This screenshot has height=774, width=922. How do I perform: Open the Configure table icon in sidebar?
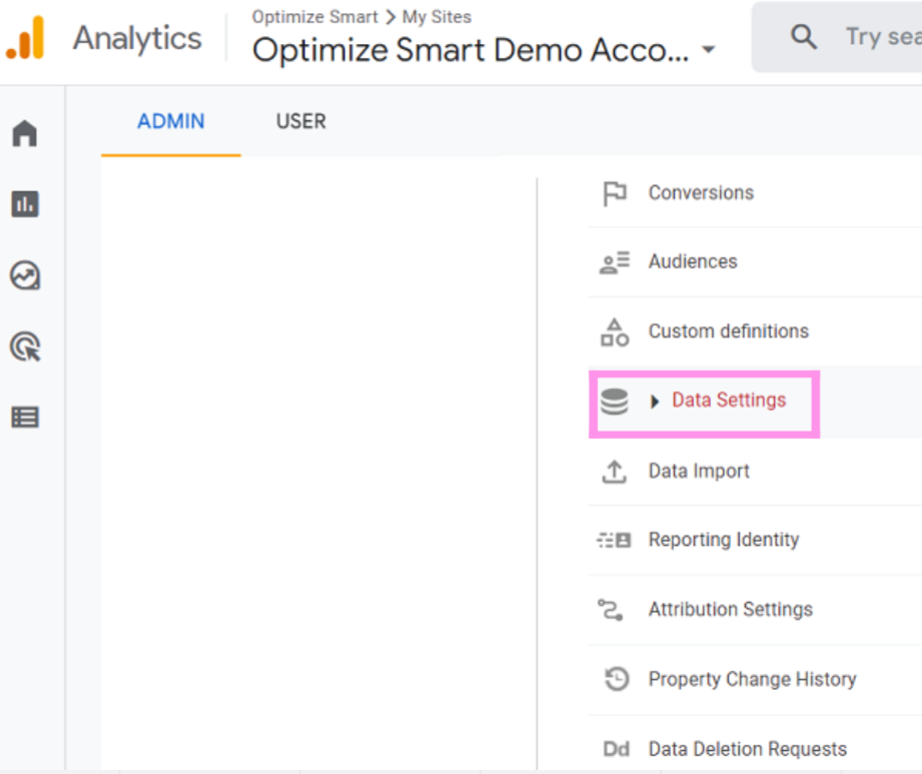pos(25,417)
